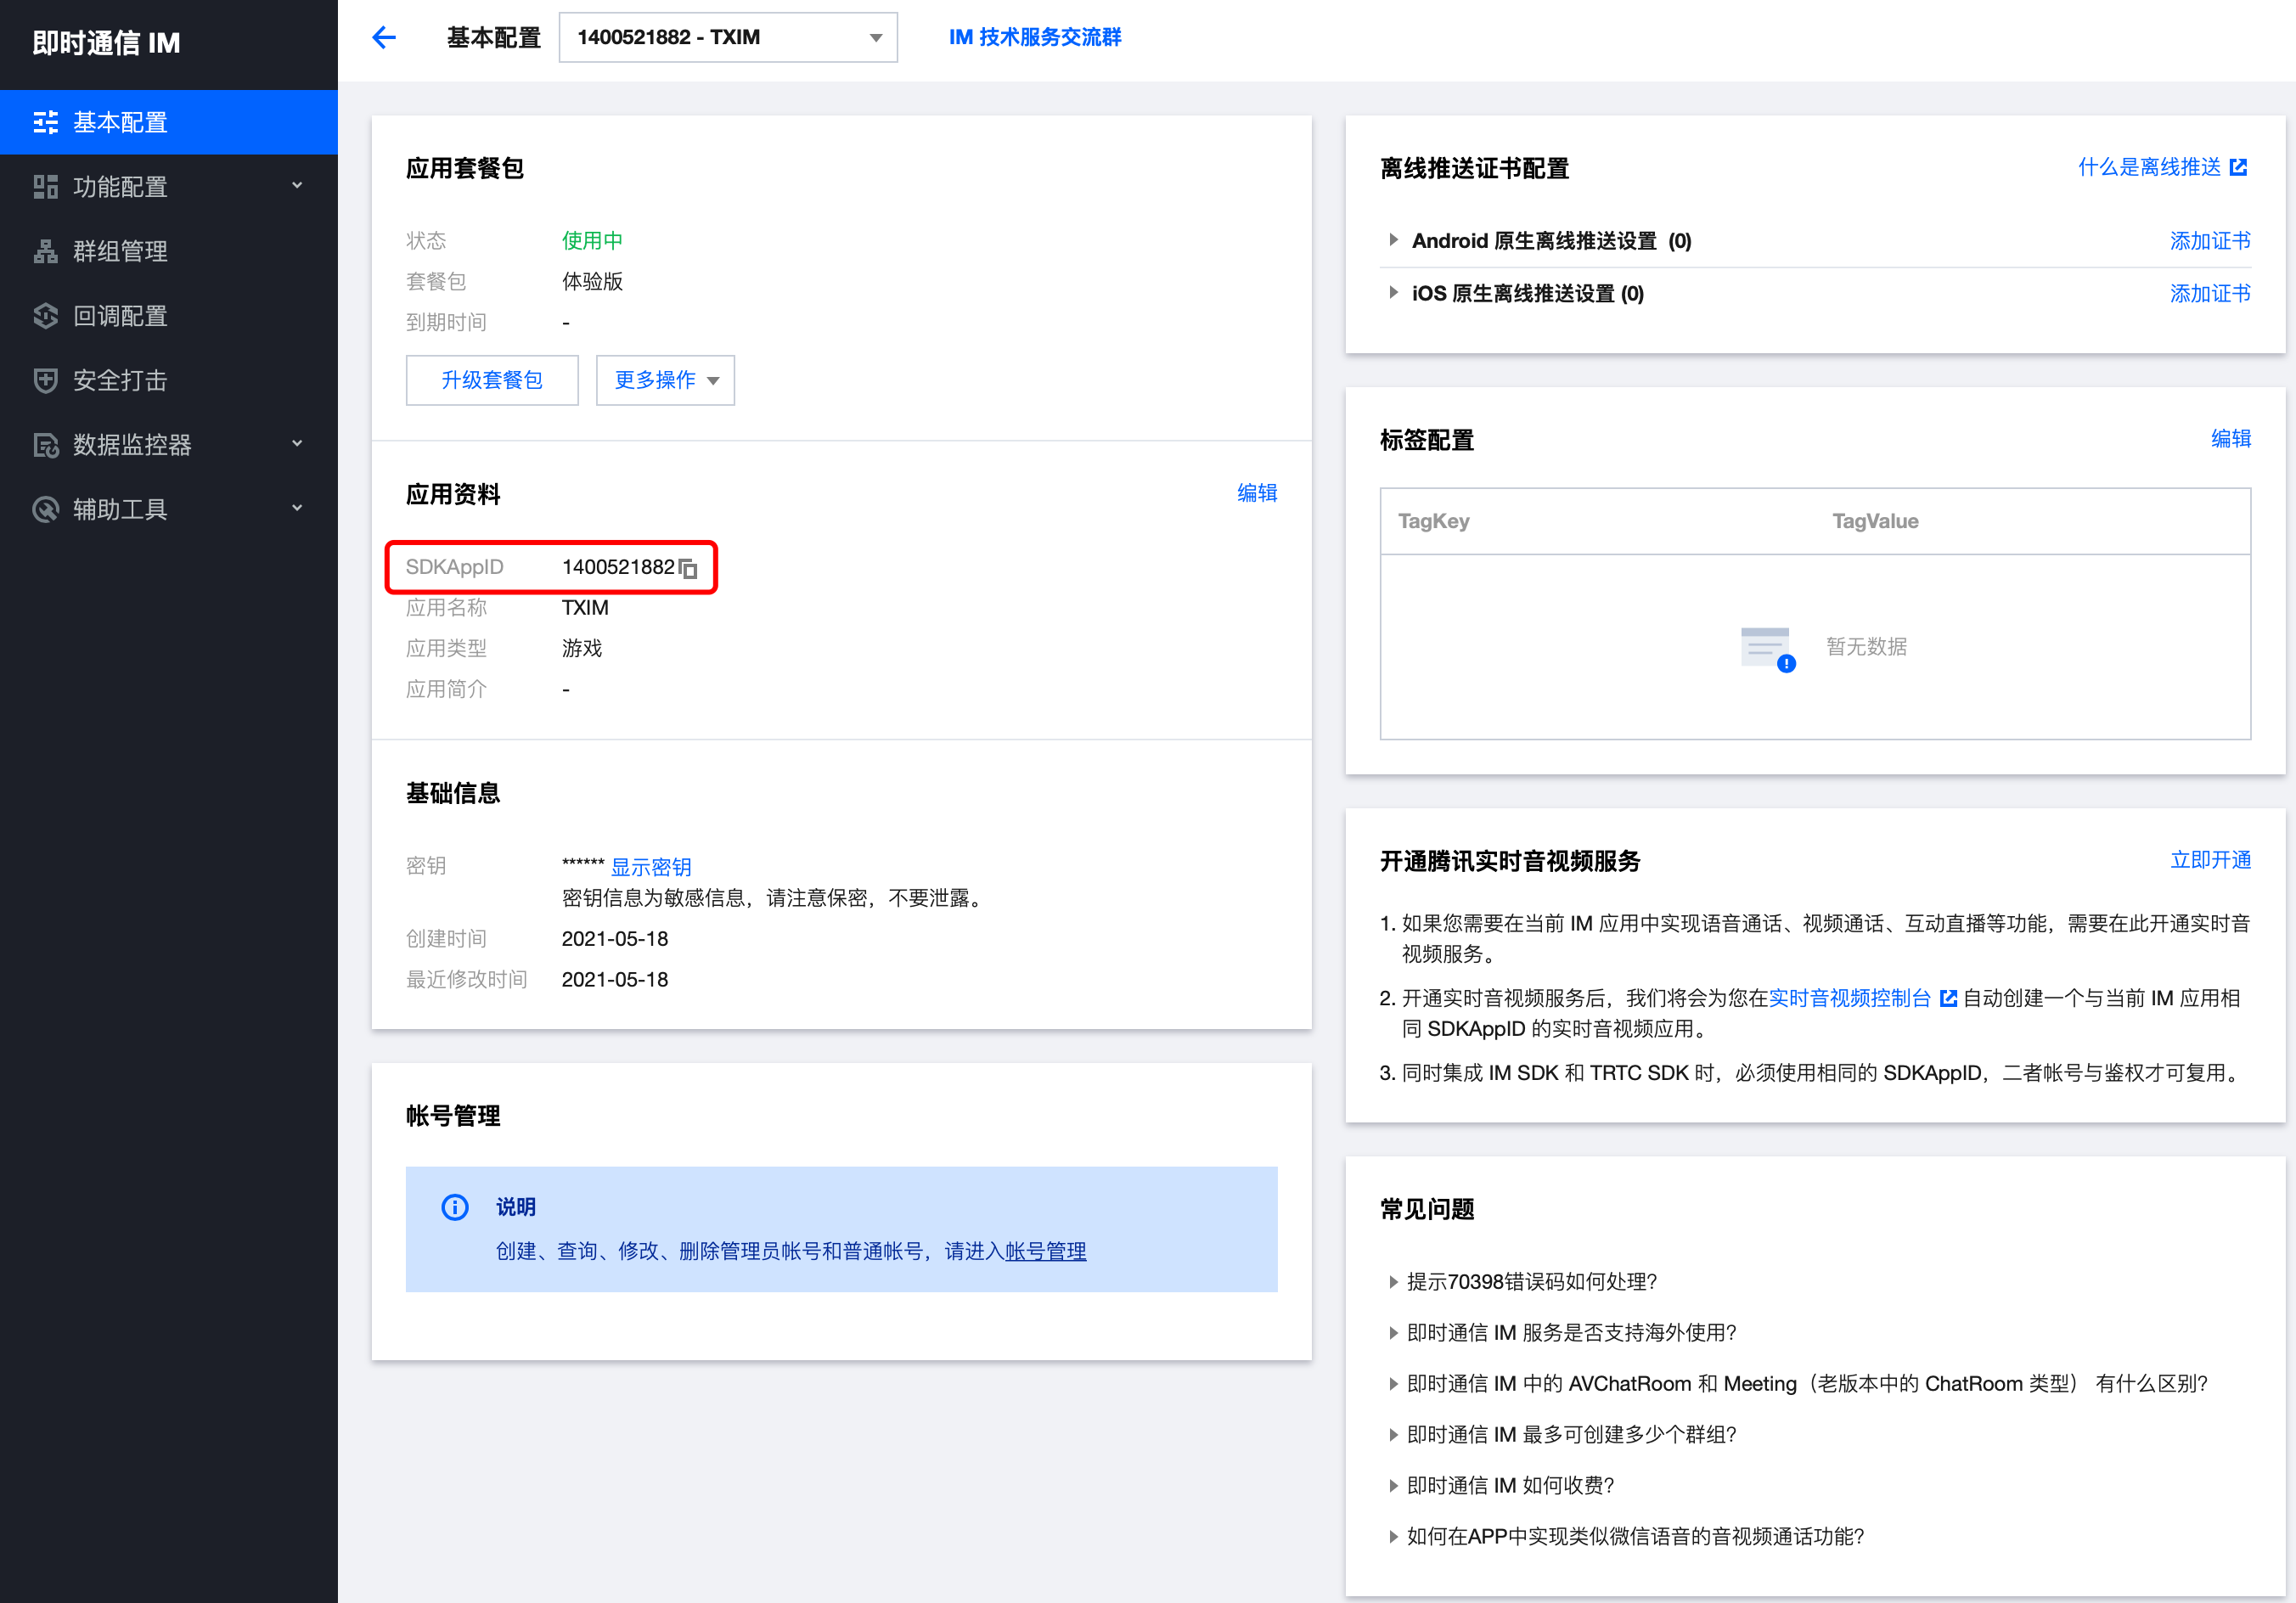Open the 群组管理 sidebar icon

click(46, 251)
